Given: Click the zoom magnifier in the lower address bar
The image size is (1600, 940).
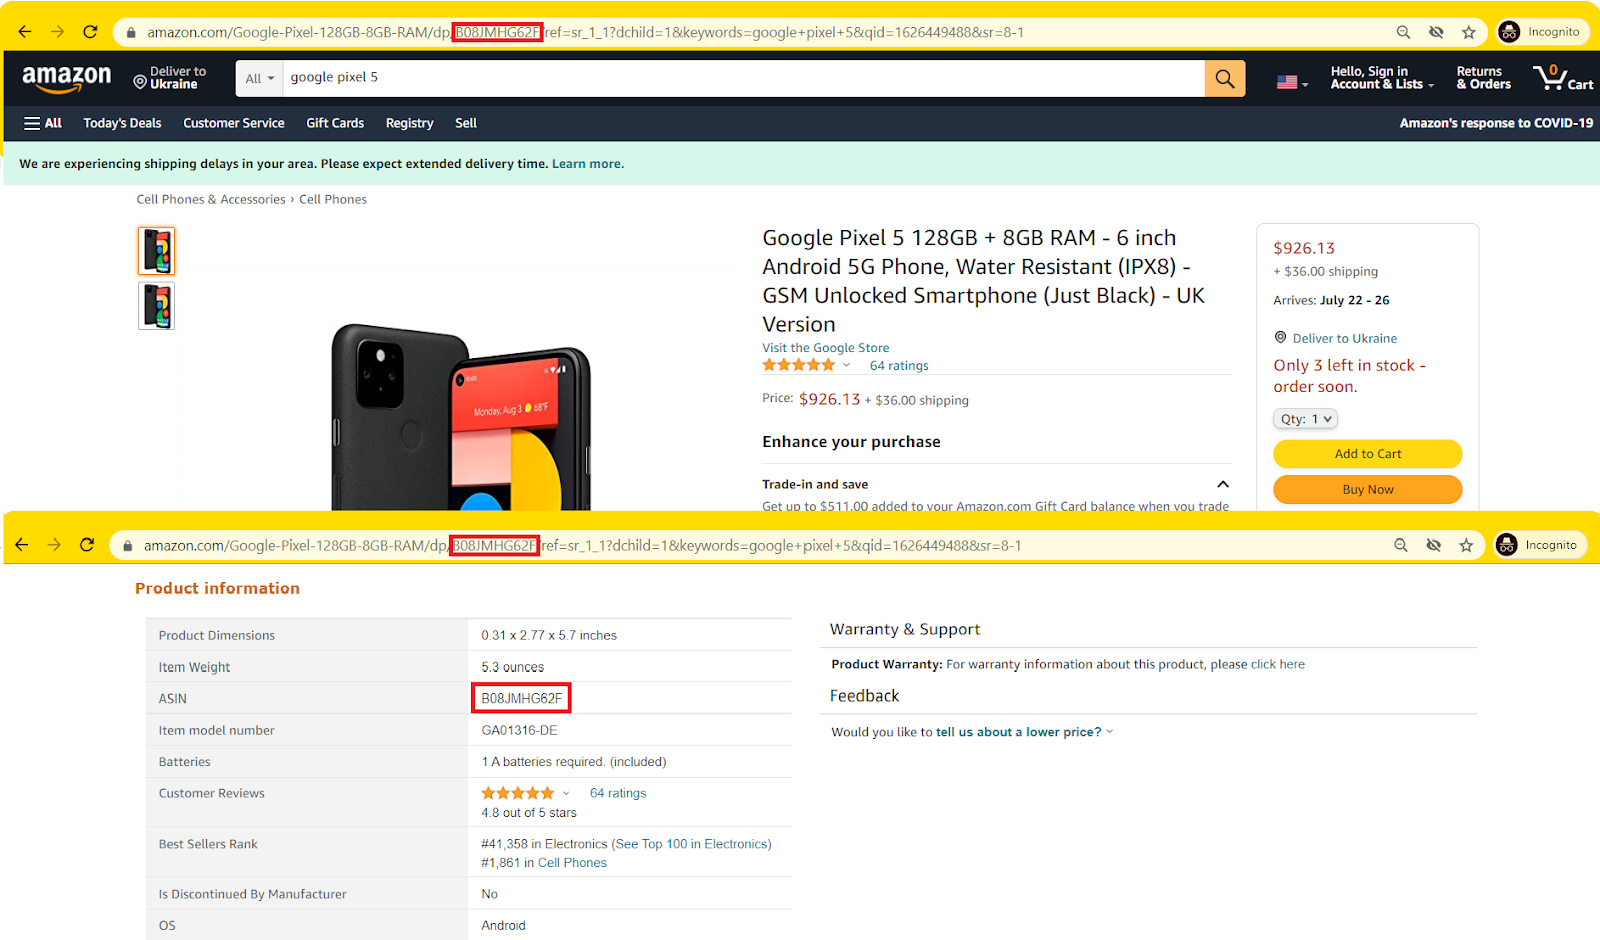Looking at the screenshot, I should coord(1400,545).
